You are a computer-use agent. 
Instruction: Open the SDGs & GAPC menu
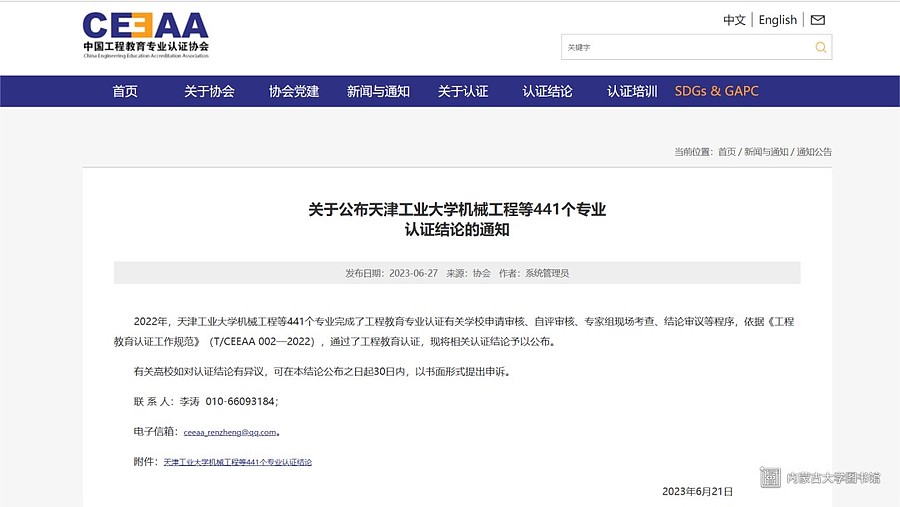[x=716, y=91]
